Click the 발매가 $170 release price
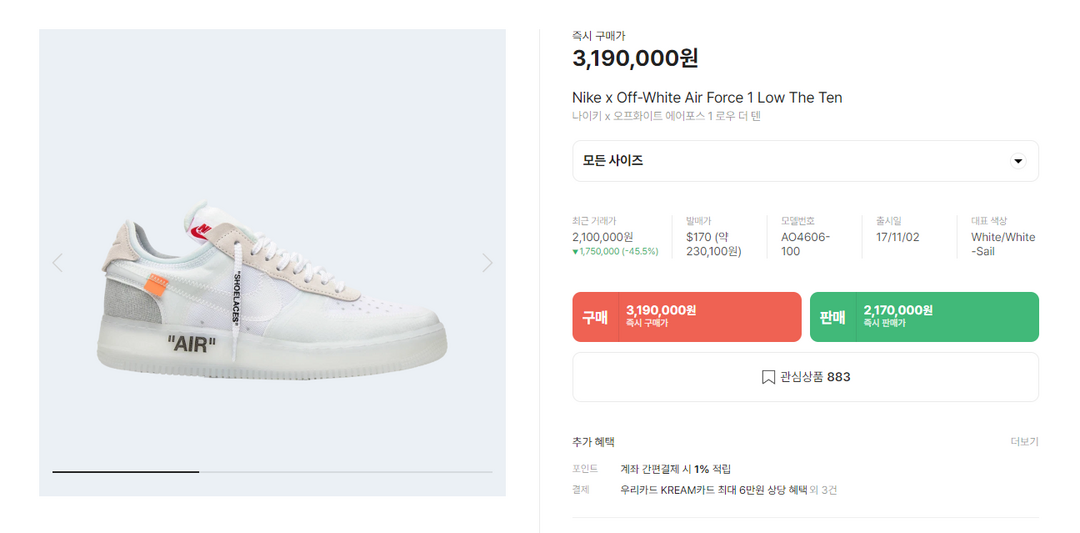The image size is (1080, 533). tap(713, 244)
